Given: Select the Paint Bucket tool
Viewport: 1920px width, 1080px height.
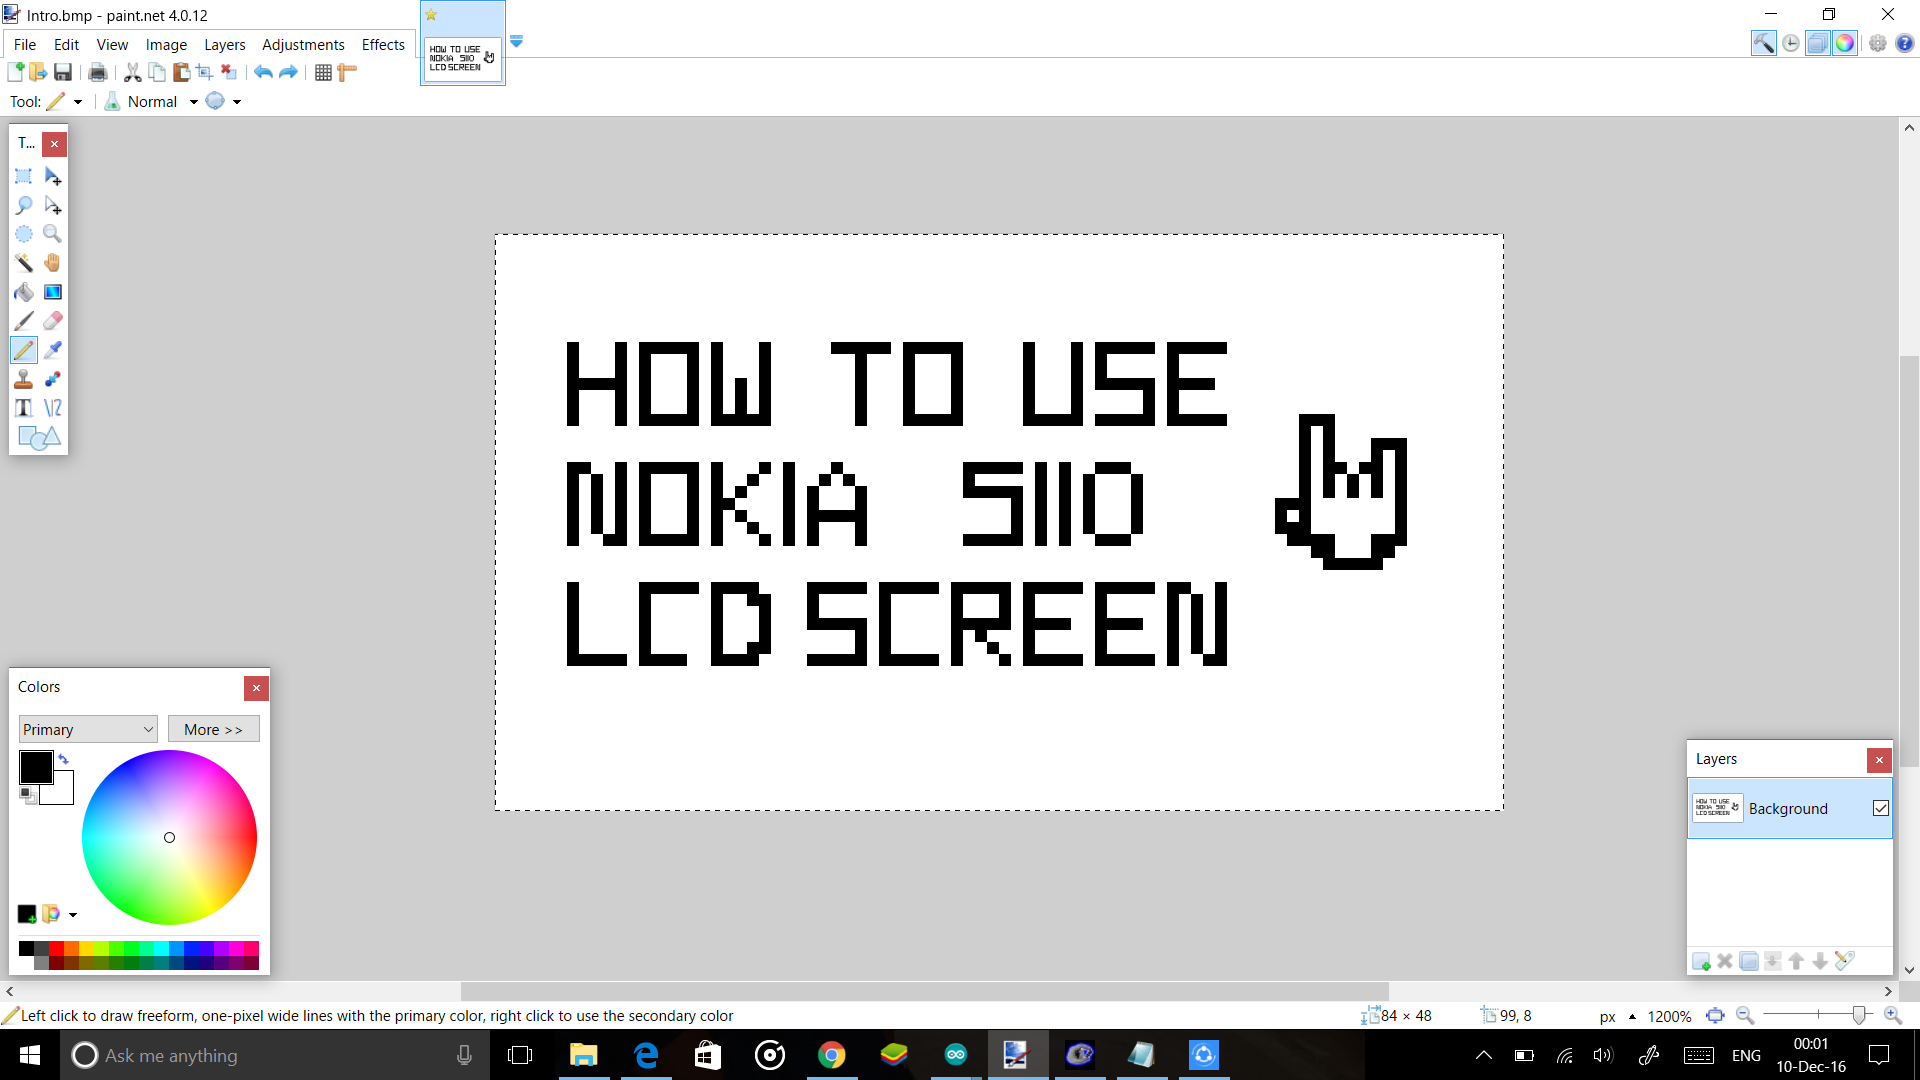Looking at the screenshot, I should click(24, 291).
